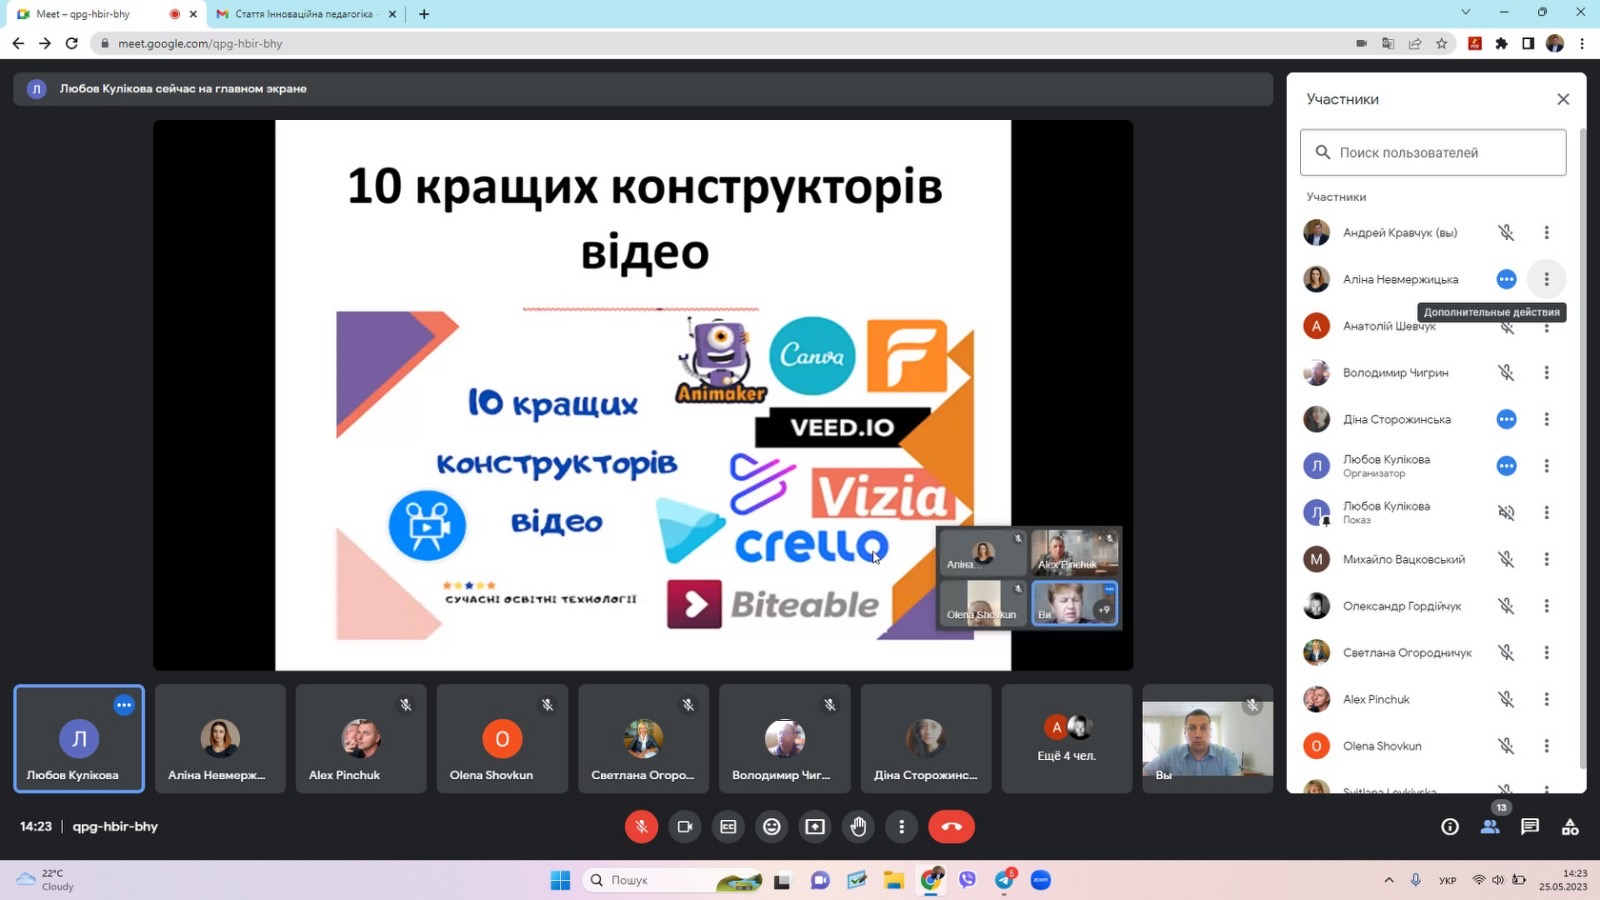
Task: Open more options in the call controls
Action: tap(902, 827)
